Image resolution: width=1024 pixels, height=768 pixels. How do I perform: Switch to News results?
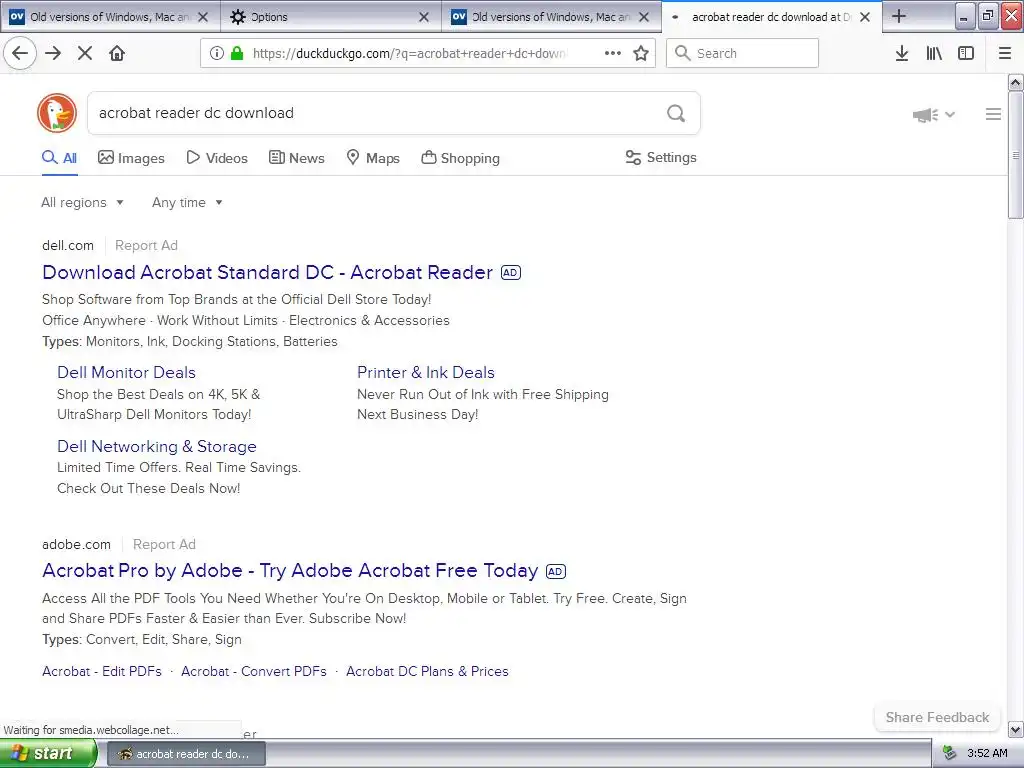tap(296, 158)
